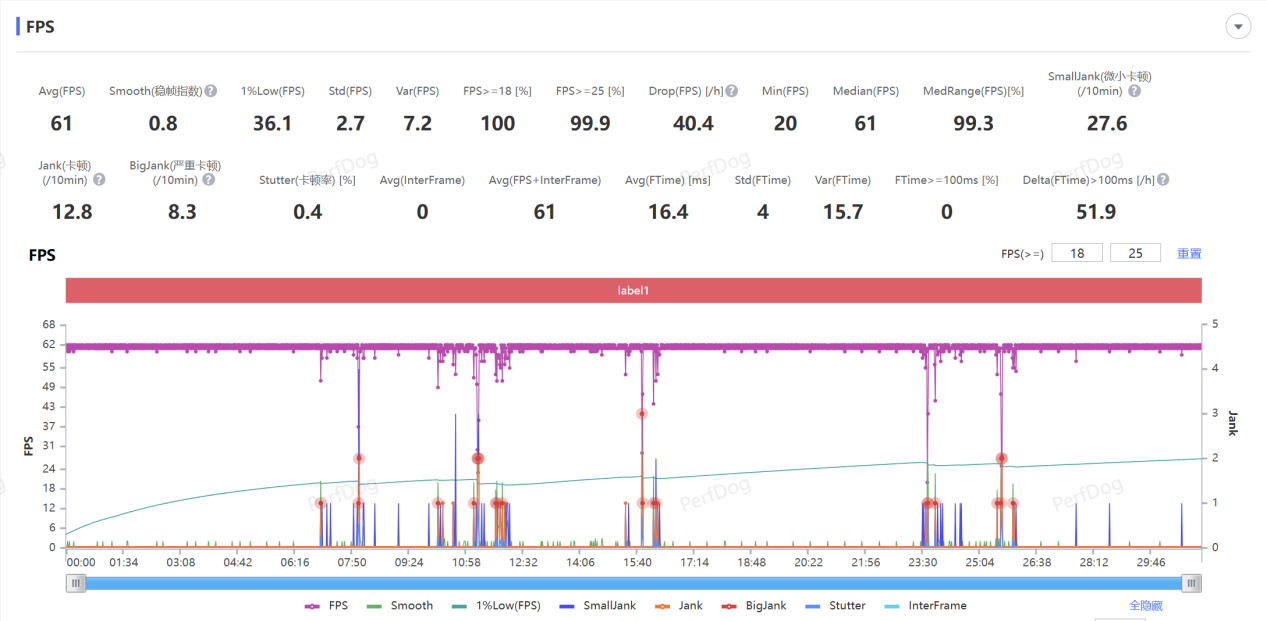This screenshot has width=1267, height=621.
Task: Toggle BigJank legend item
Action: pos(755,605)
